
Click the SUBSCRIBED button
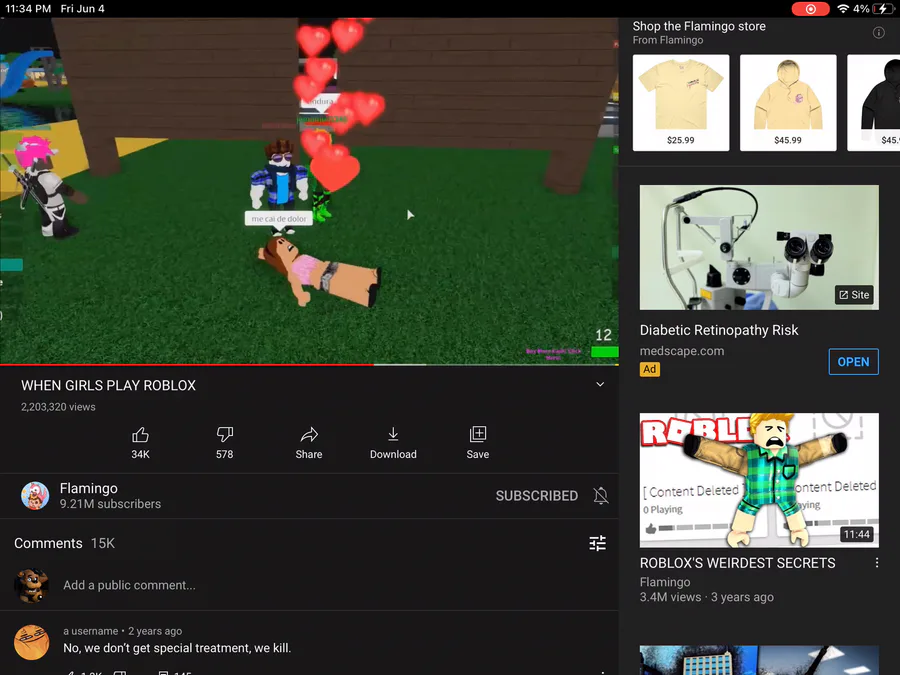point(537,496)
